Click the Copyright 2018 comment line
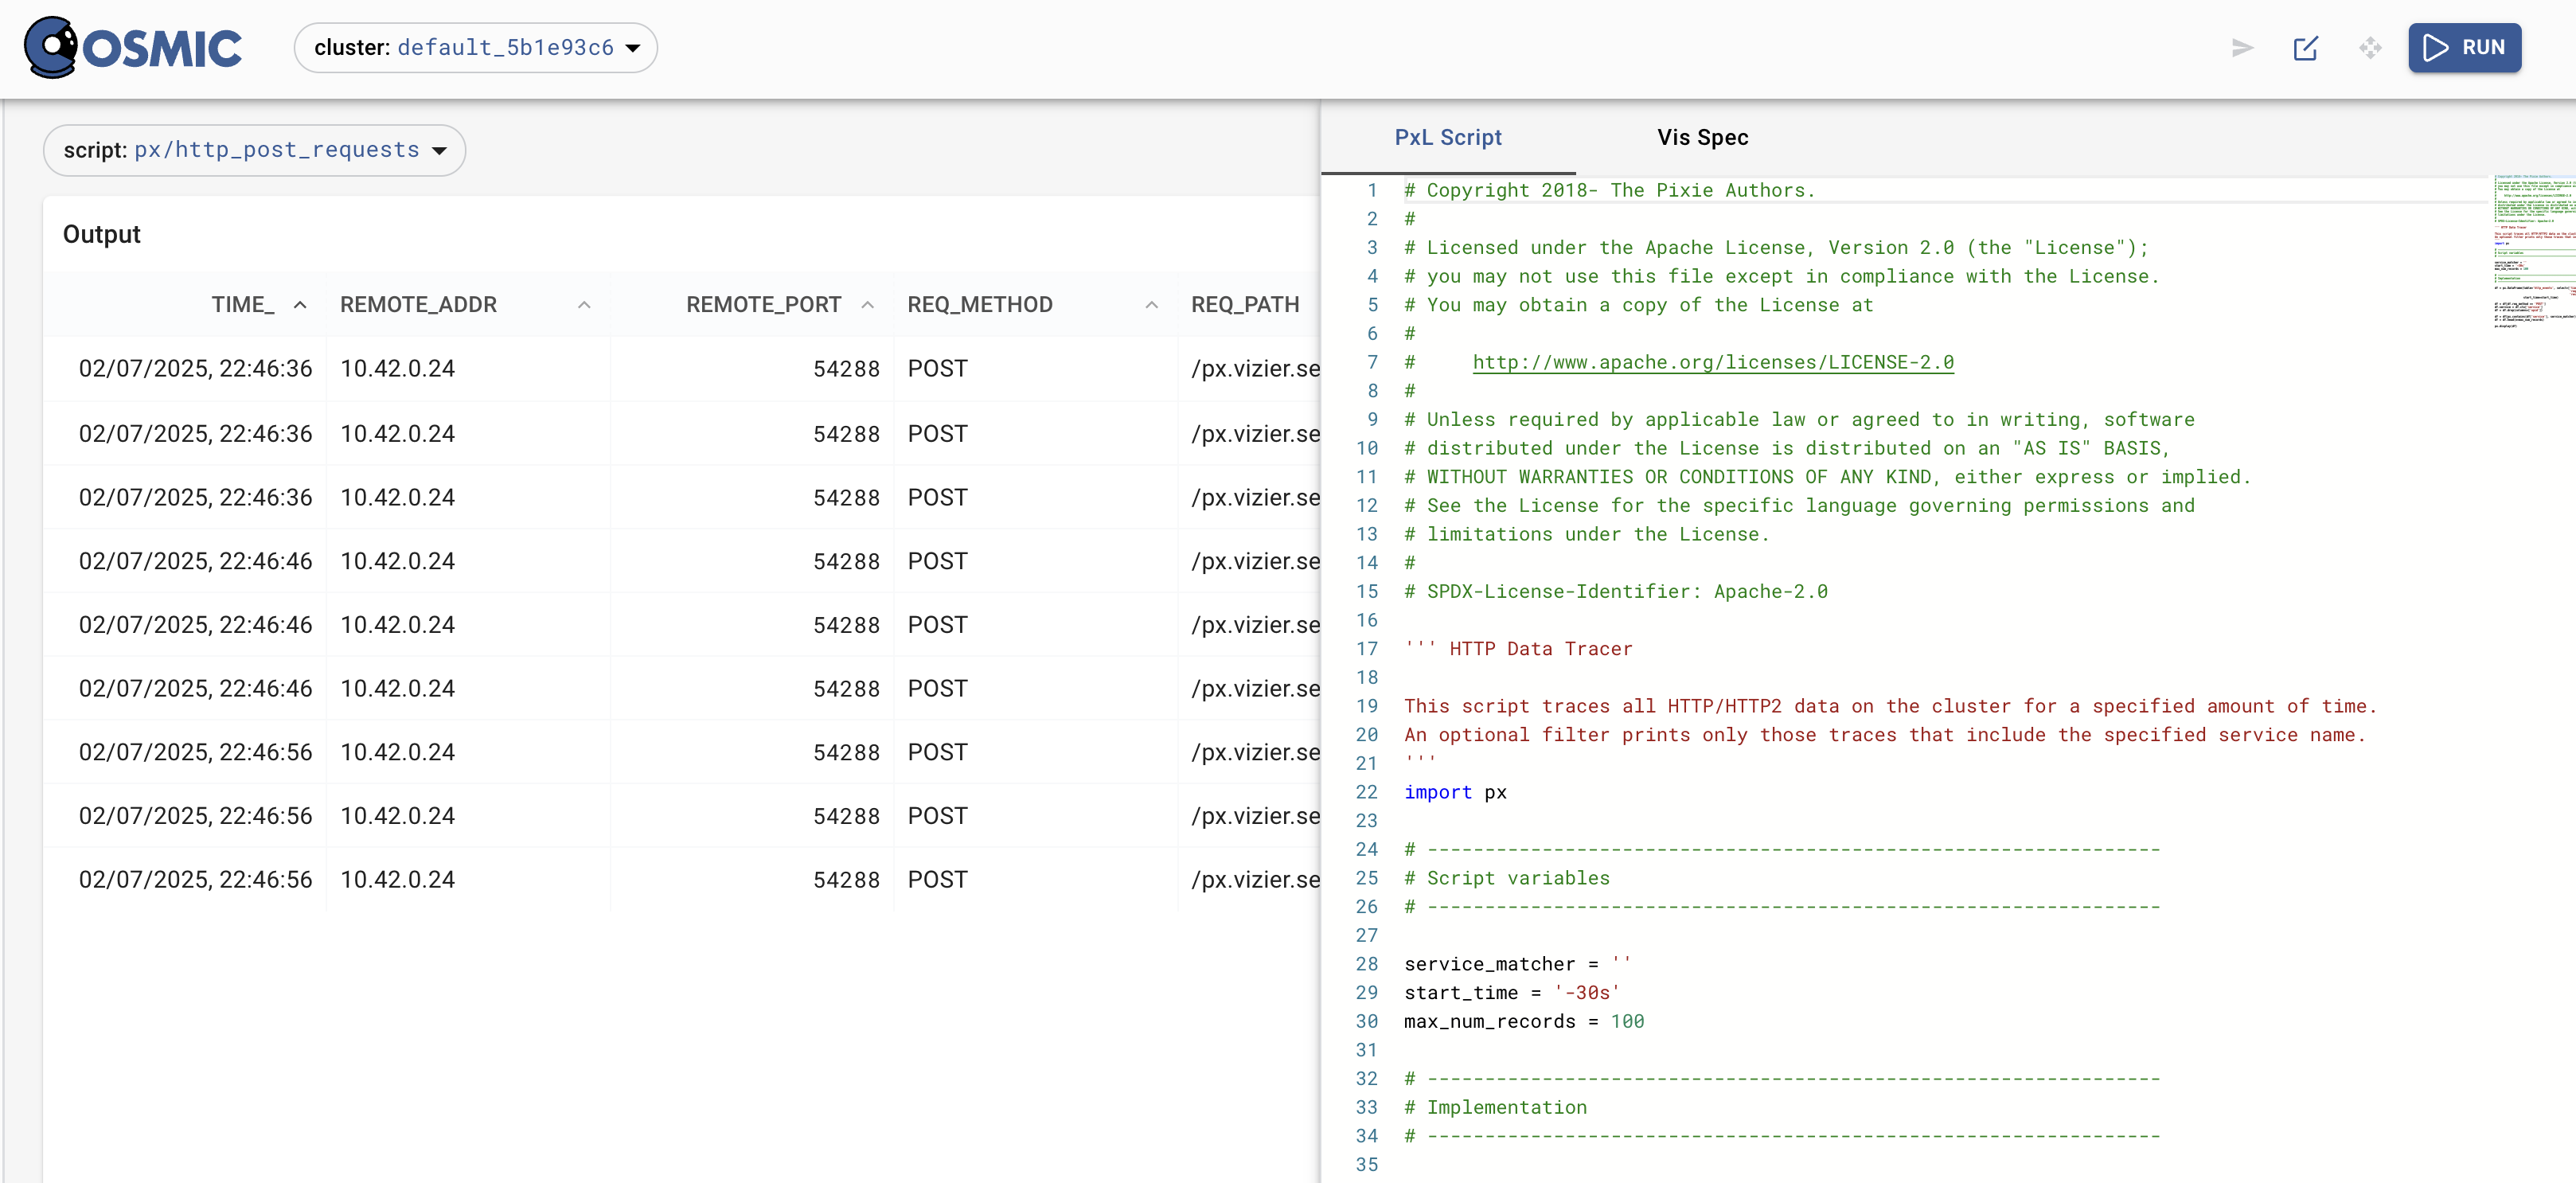Image resolution: width=2576 pixels, height=1183 pixels. point(1608,190)
